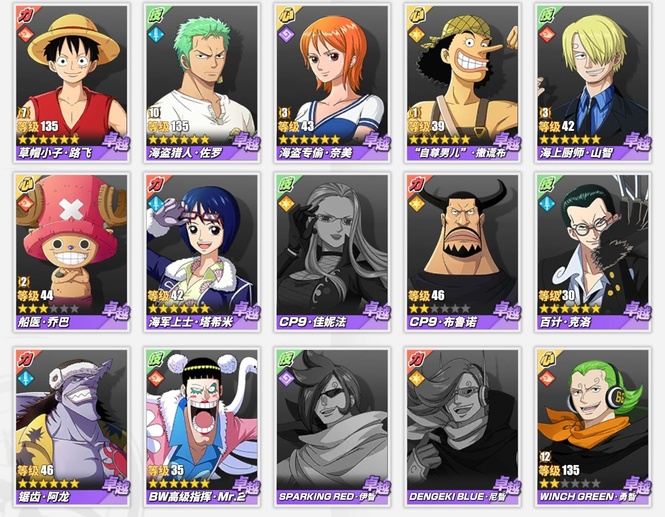Open the Kuro card with glasses
The image size is (665, 517).
tap(593, 252)
